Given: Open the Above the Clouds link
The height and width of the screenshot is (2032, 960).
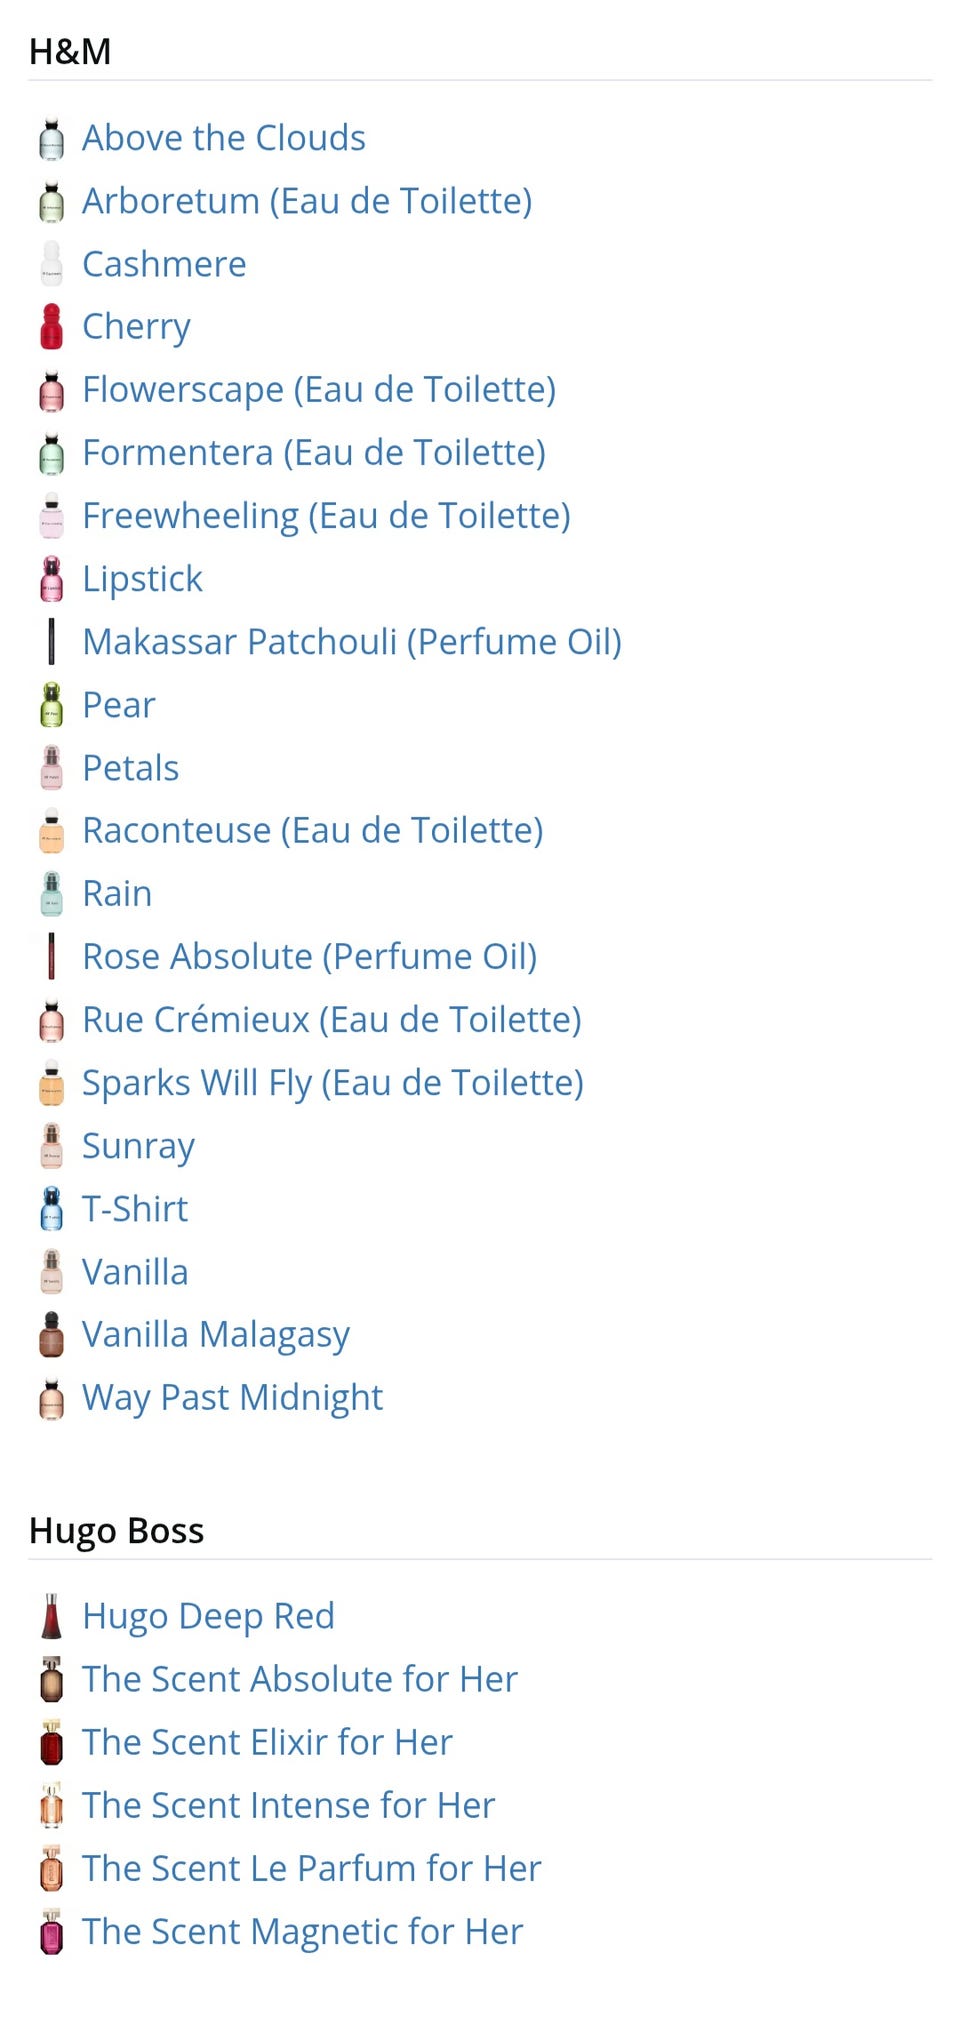Looking at the screenshot, I should click(223, 138).
